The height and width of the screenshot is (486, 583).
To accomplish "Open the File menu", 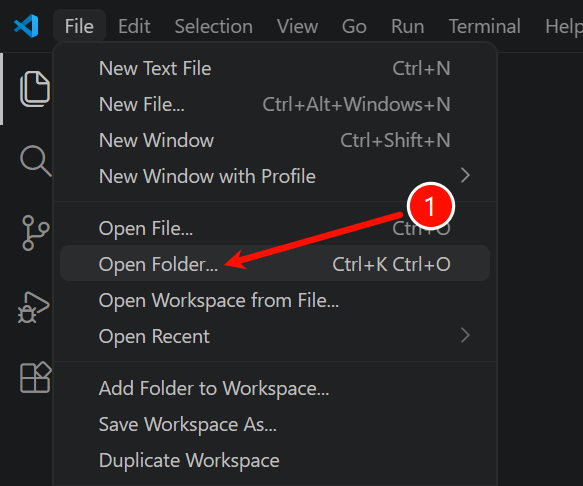I will [79, 26].
